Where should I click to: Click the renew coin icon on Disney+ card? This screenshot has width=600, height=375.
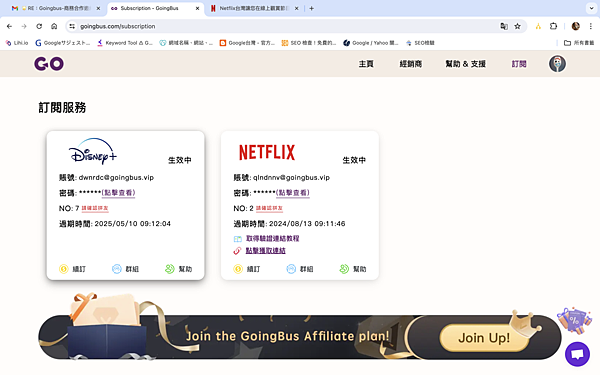click(64, 269)
